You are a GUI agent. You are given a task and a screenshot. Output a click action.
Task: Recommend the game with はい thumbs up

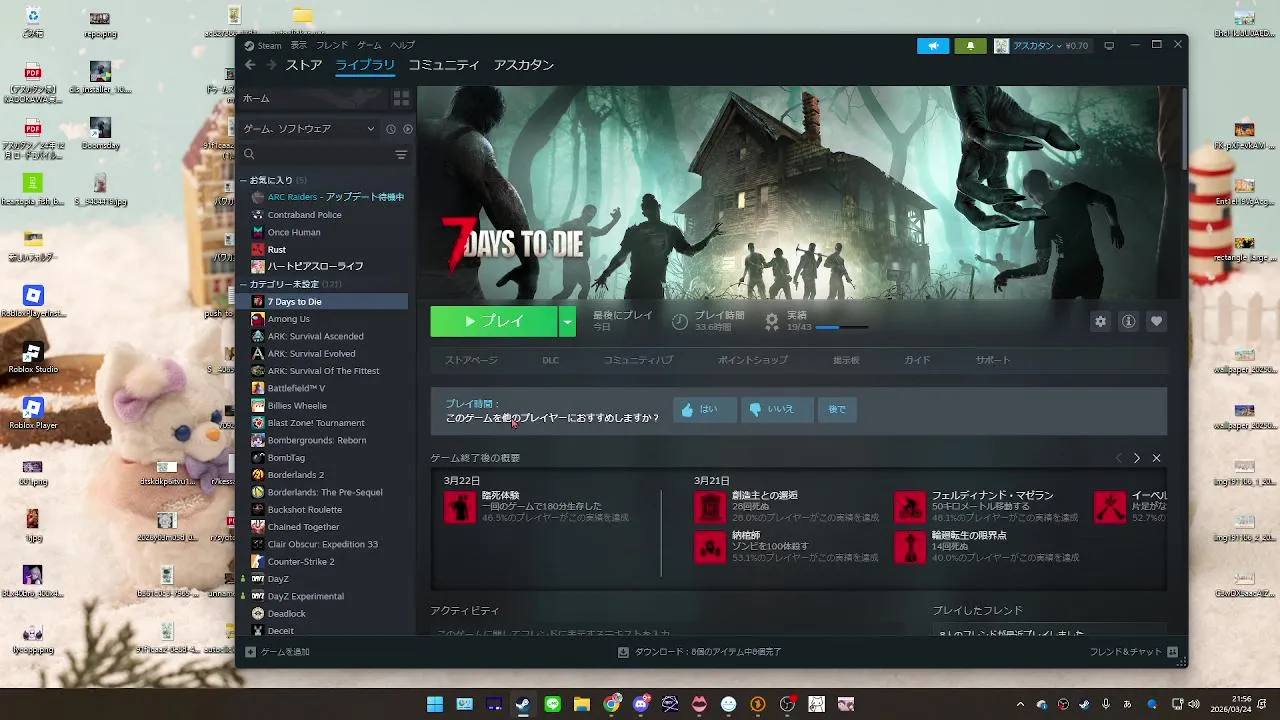pyautogui.click(x=705, y=409)
